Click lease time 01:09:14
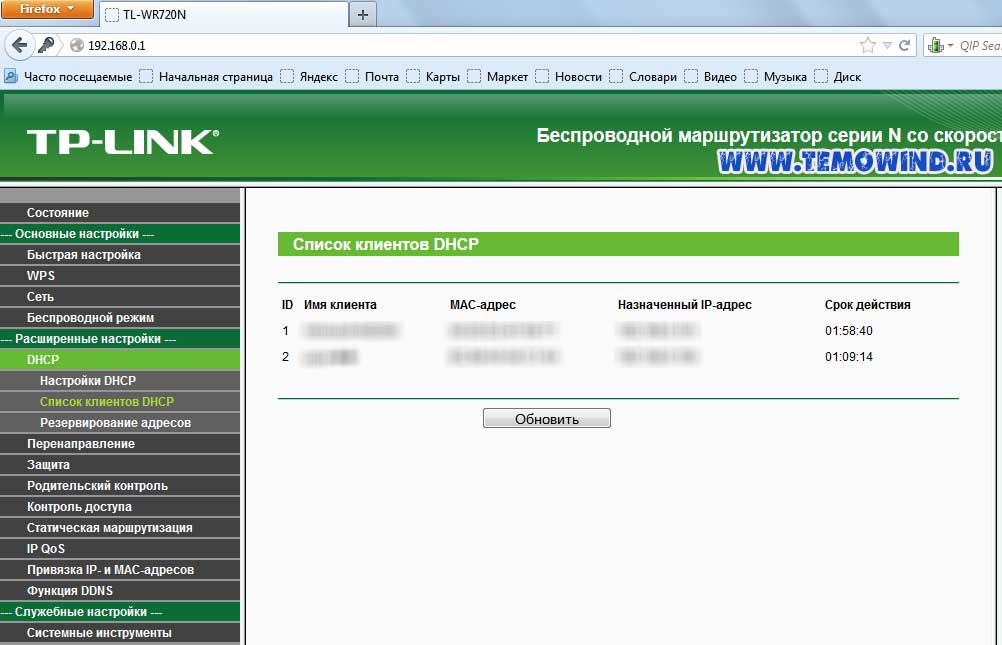Screen dimensions: 1002x645 click(849, 357)
